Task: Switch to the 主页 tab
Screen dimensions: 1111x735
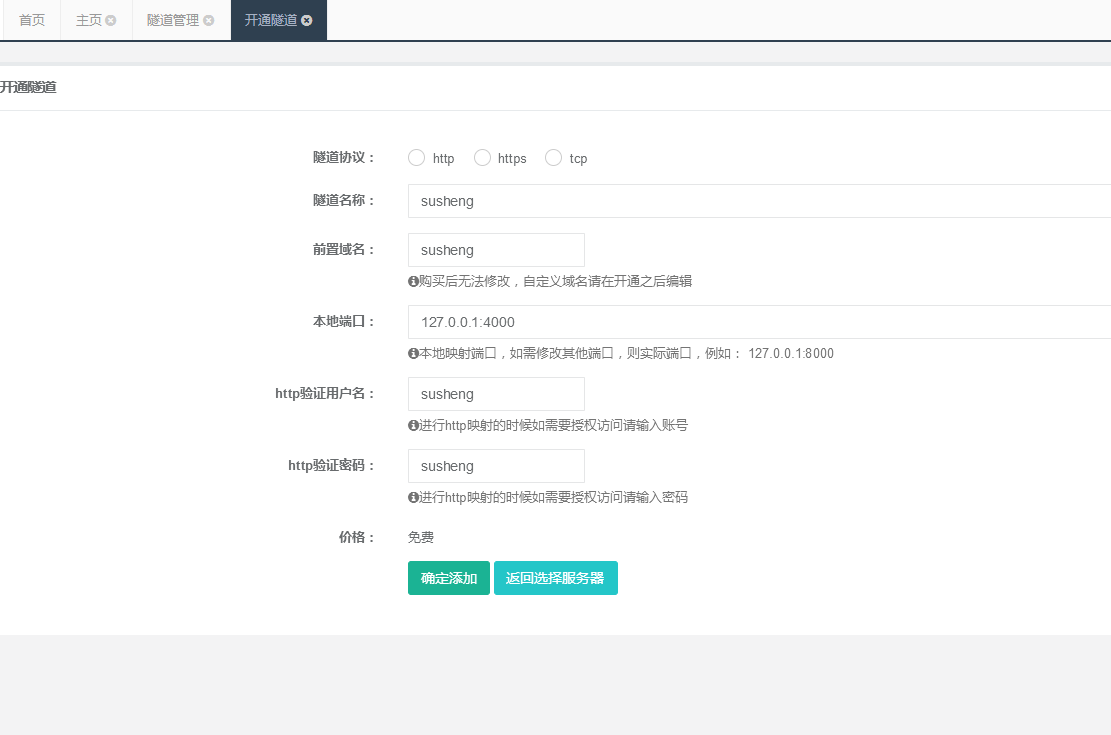Action: (x=89, y=21)
